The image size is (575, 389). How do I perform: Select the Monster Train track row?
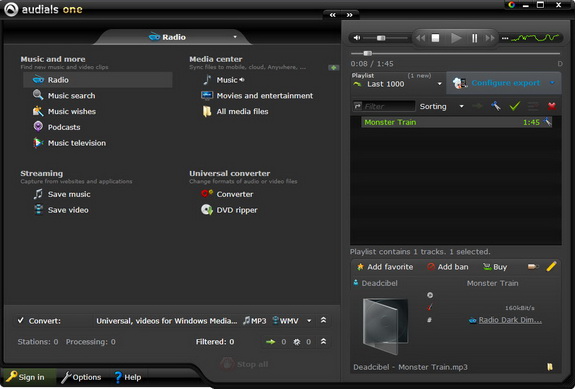[456, 122]
